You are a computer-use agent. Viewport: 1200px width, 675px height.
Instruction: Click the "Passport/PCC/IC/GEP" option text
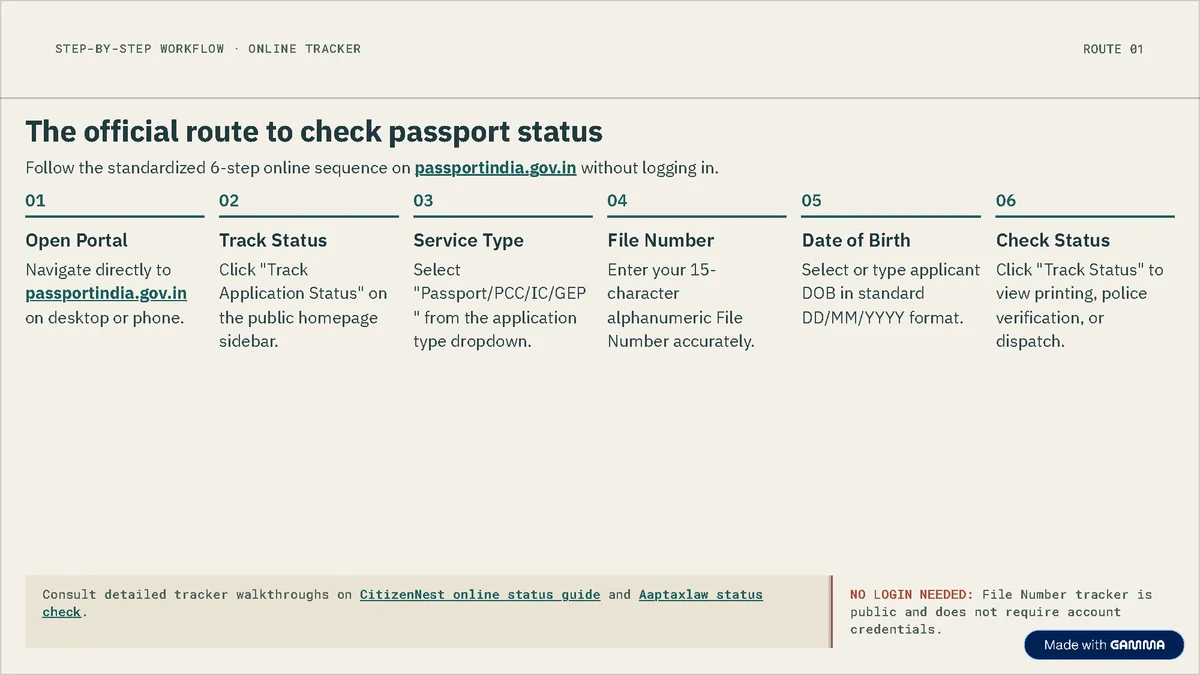500,293
